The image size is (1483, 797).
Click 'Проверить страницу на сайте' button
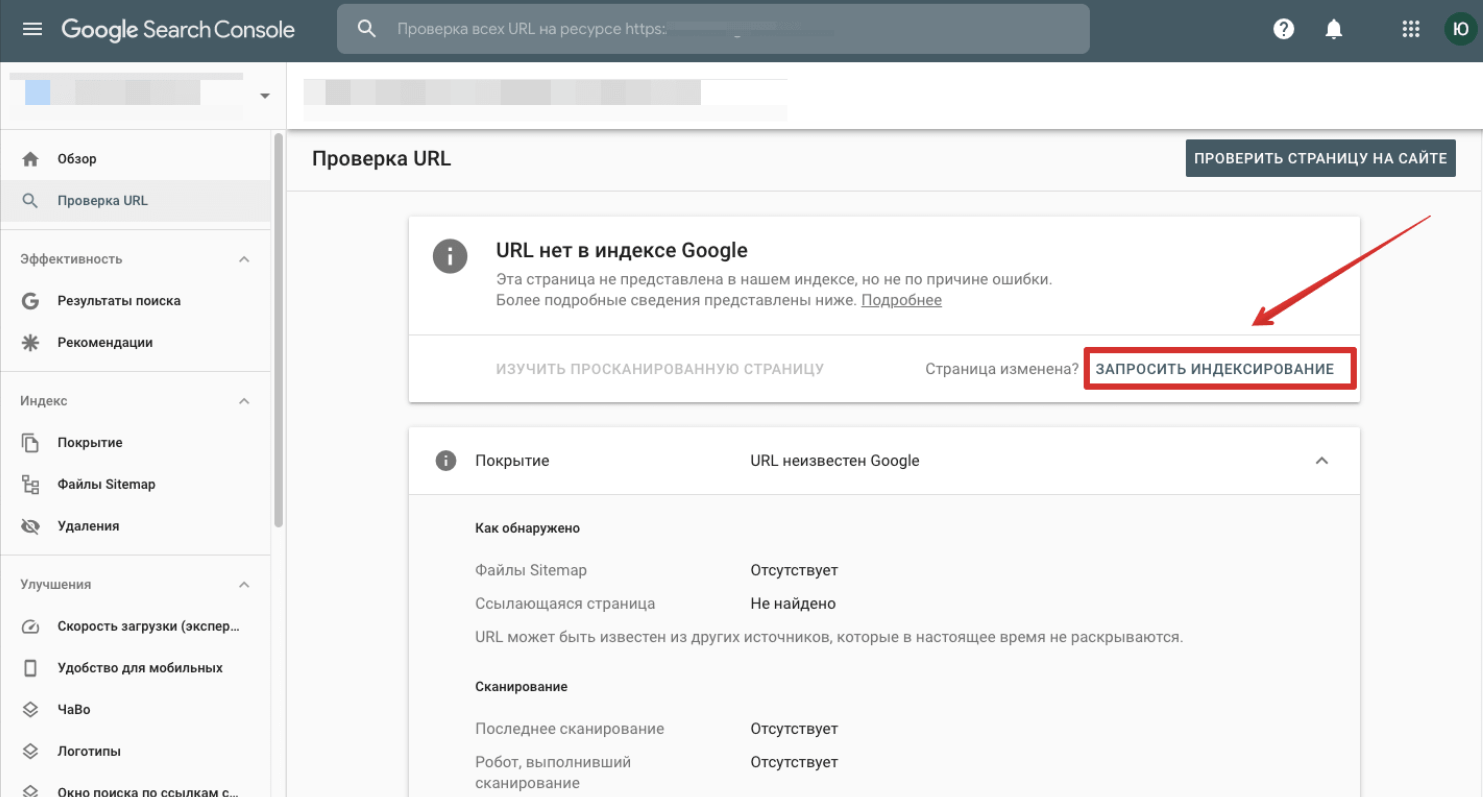pos(1320,159)
